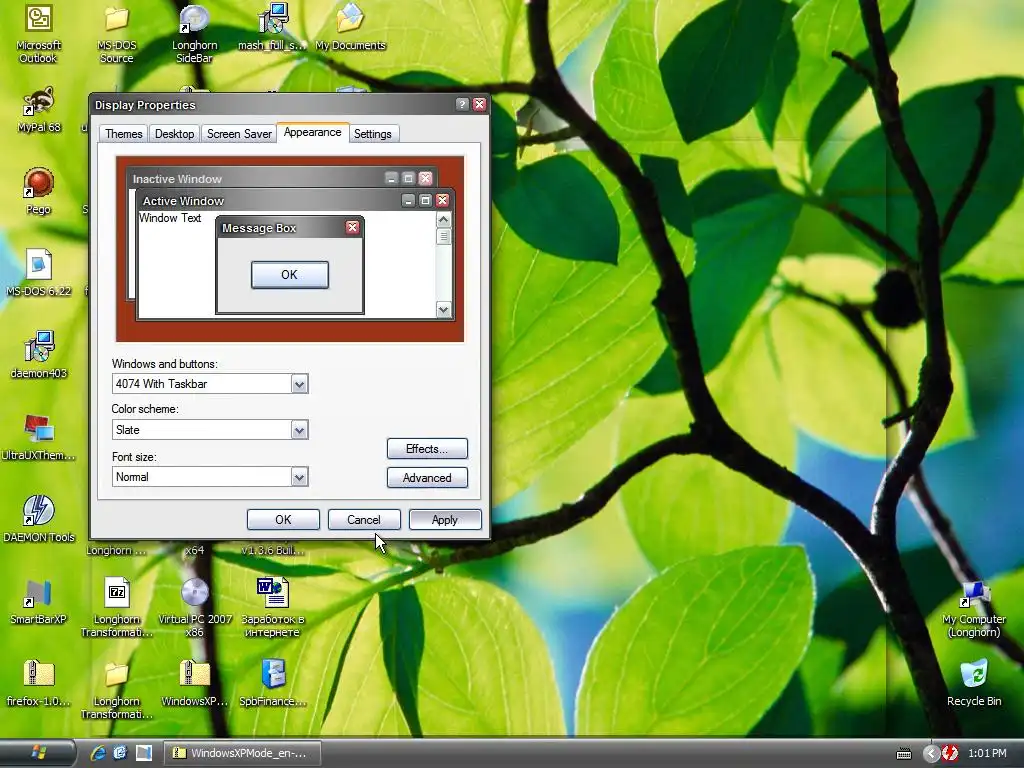Click the Show Desktop quick launch icon
This screenshot has width=1024, height=768.
coord(144,753)
